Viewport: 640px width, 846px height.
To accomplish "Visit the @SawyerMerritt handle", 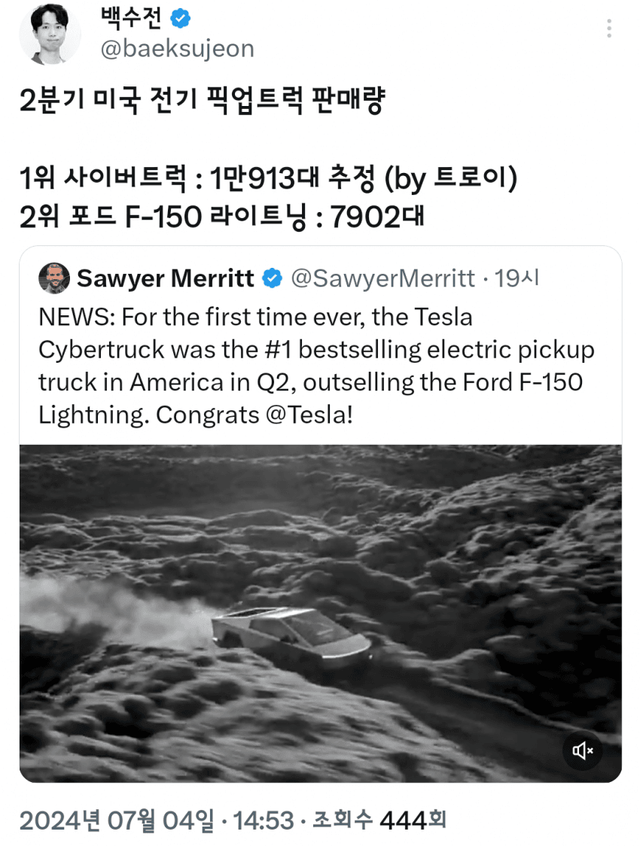I will (x=383, y=277).
